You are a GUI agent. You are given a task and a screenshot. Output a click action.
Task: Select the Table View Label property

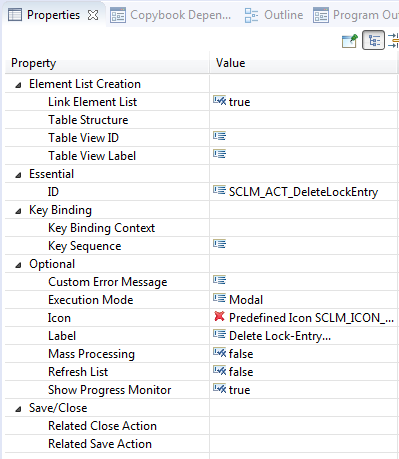[92, 156]
